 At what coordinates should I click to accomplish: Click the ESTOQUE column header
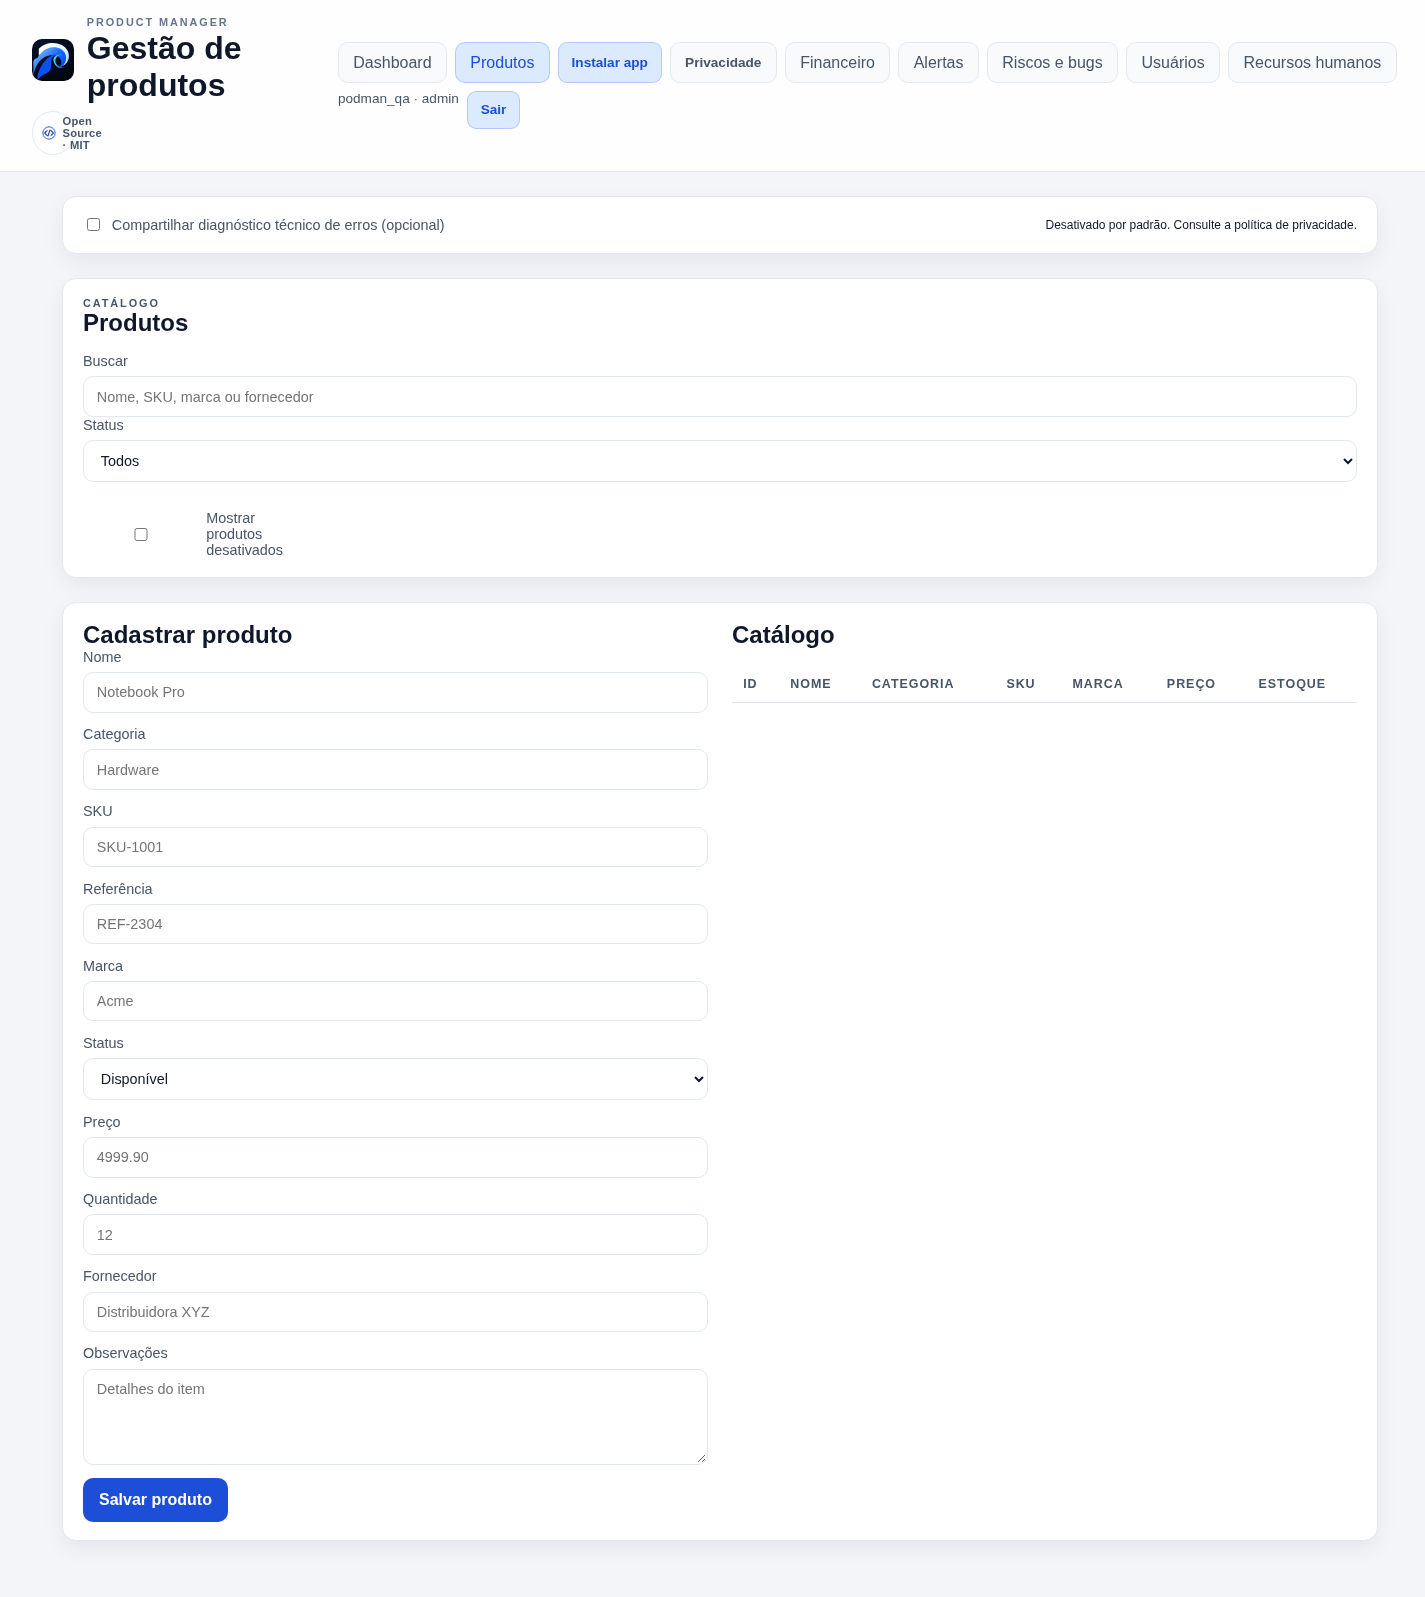(x=1292, y=684)
